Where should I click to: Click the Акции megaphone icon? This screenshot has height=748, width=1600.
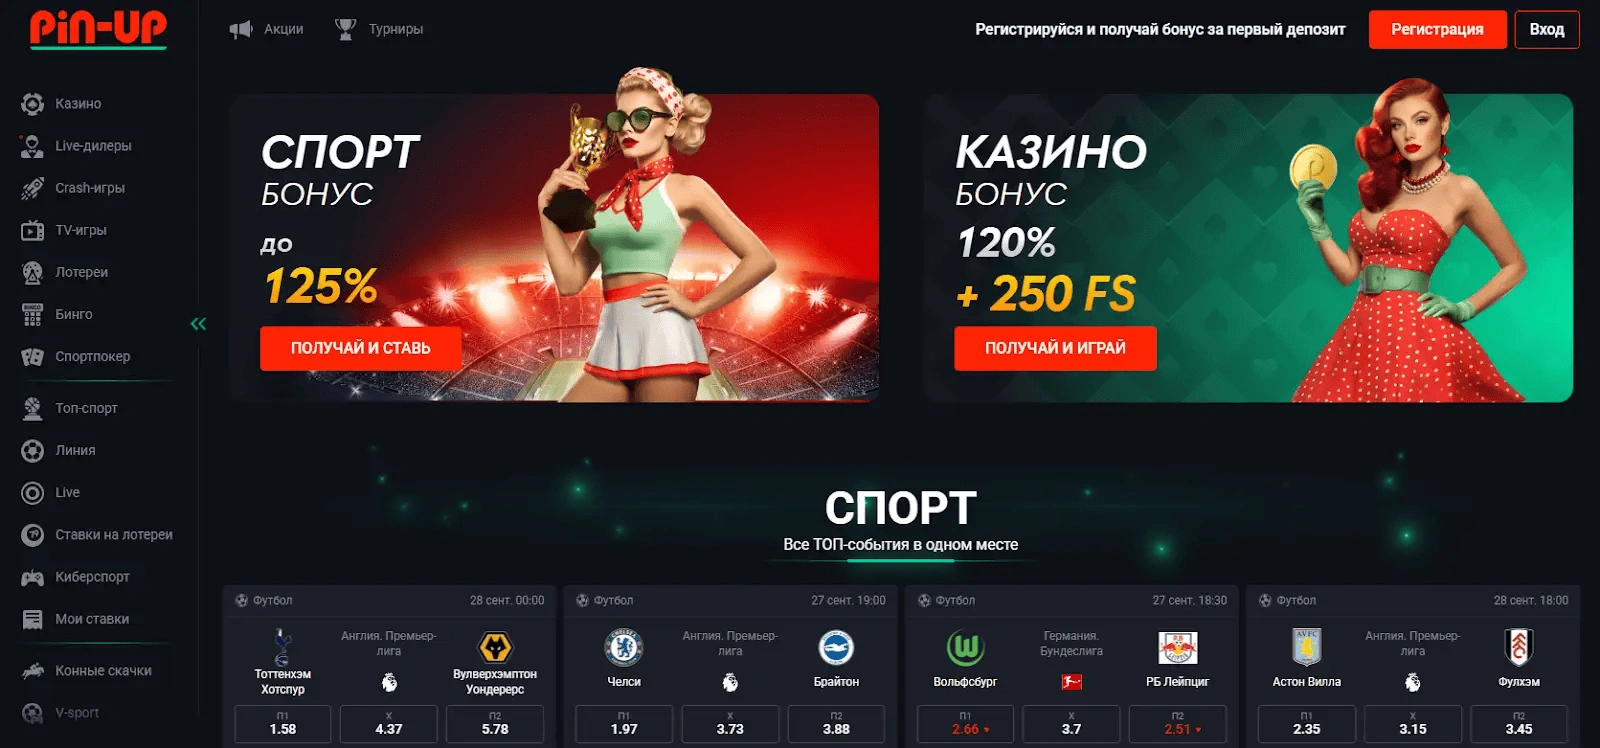(240, 29)
